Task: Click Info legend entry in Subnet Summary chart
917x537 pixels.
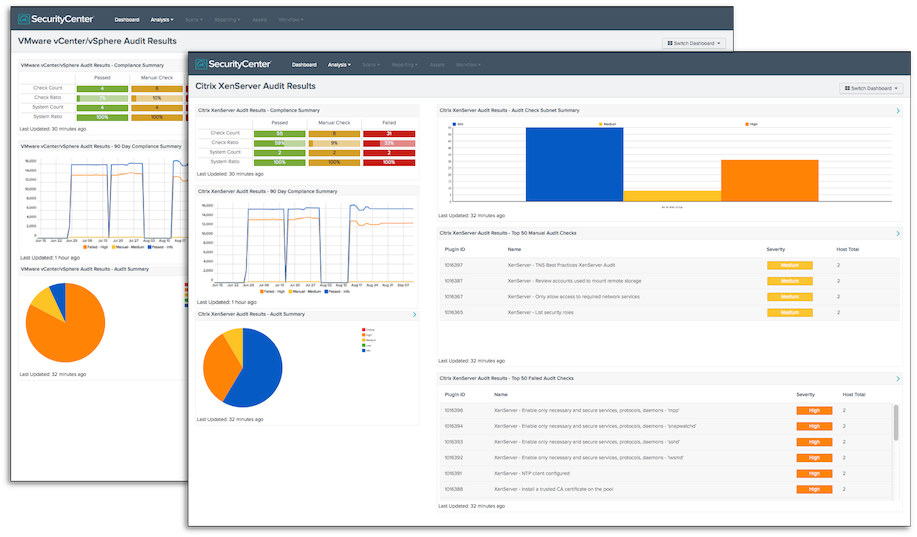Action: pyautogui.click(x=458, y=125)
